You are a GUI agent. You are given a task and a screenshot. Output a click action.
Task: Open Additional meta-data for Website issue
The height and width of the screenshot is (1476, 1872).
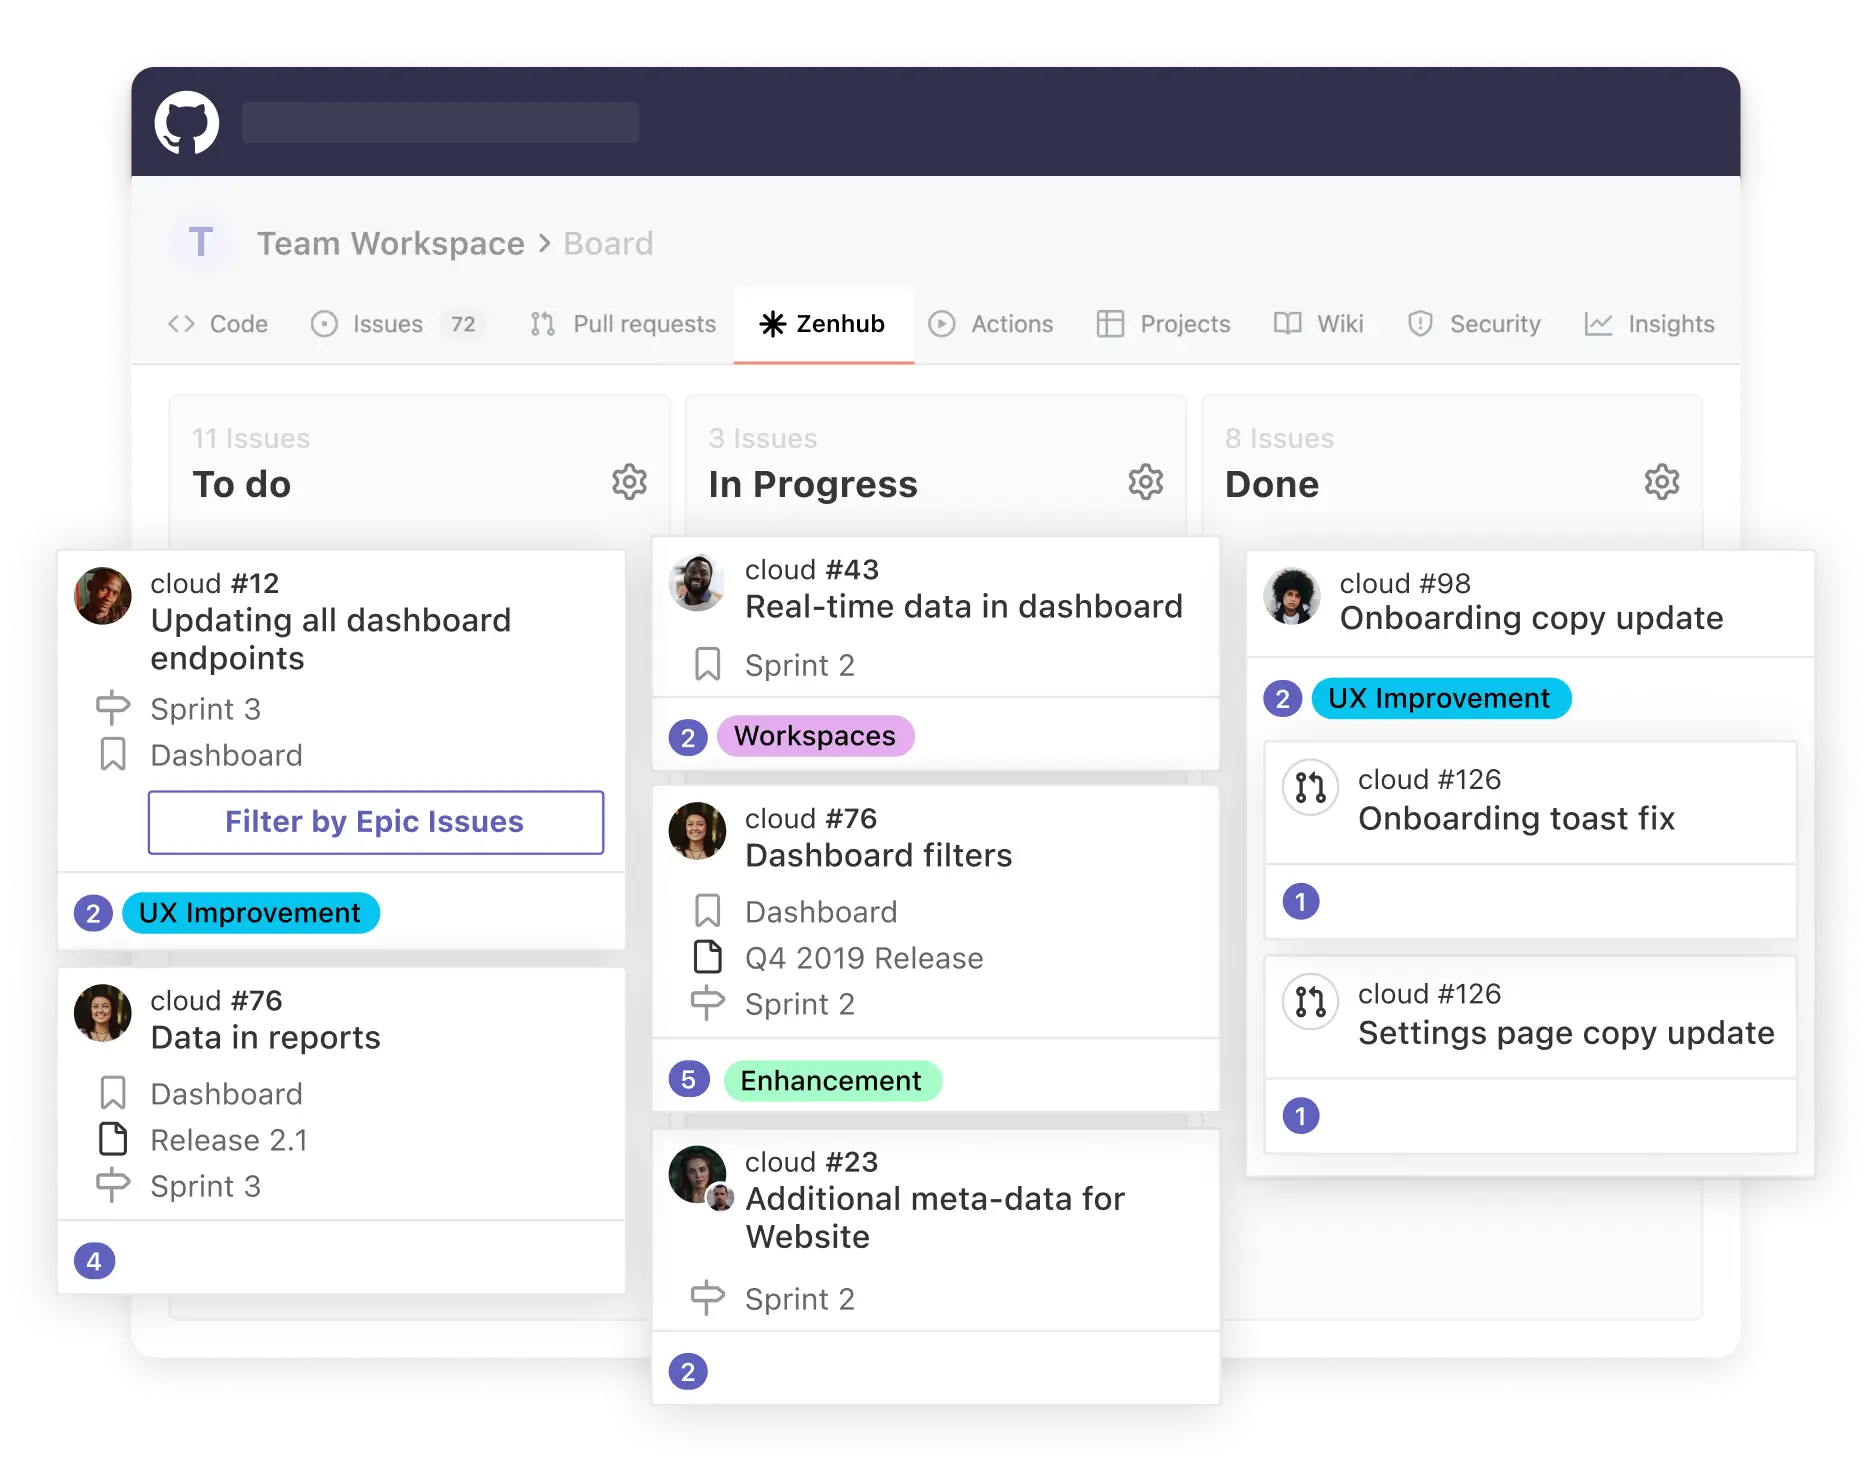[x=935, y=1217]
